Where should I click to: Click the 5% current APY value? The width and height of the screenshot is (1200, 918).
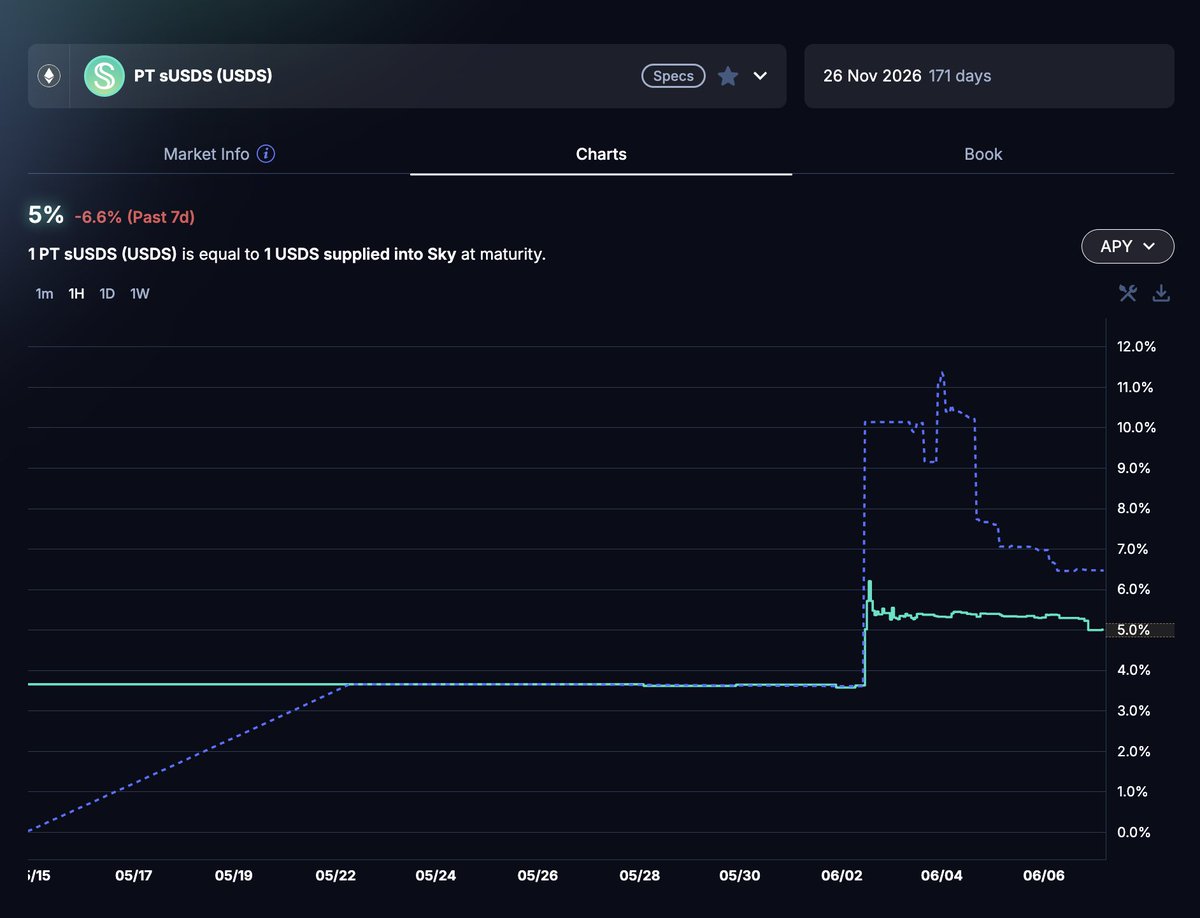pyautogui.click(x=46, y=215)
